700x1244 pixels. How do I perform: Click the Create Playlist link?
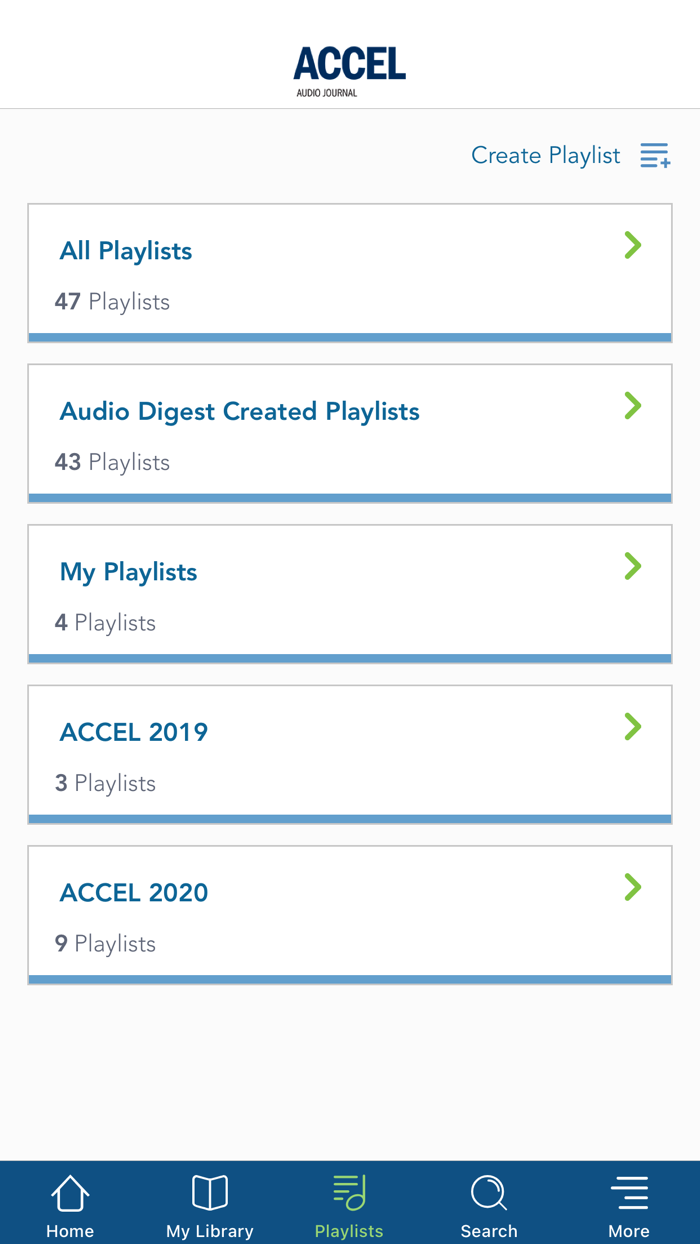click(x=545, y=155)
